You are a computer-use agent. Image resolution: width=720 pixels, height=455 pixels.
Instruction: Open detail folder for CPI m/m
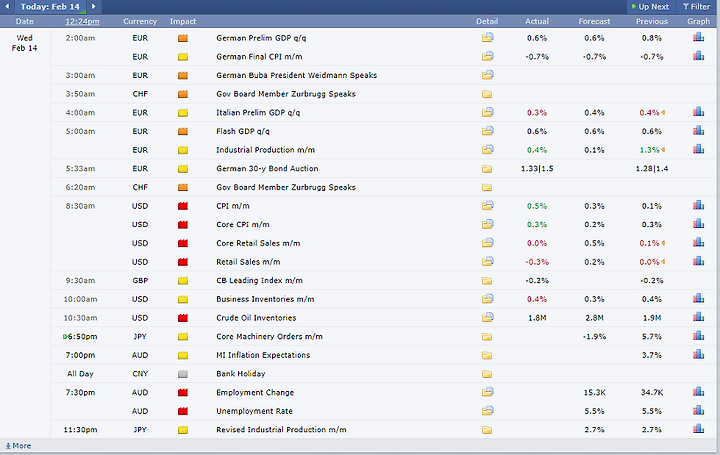coord(488,206)
